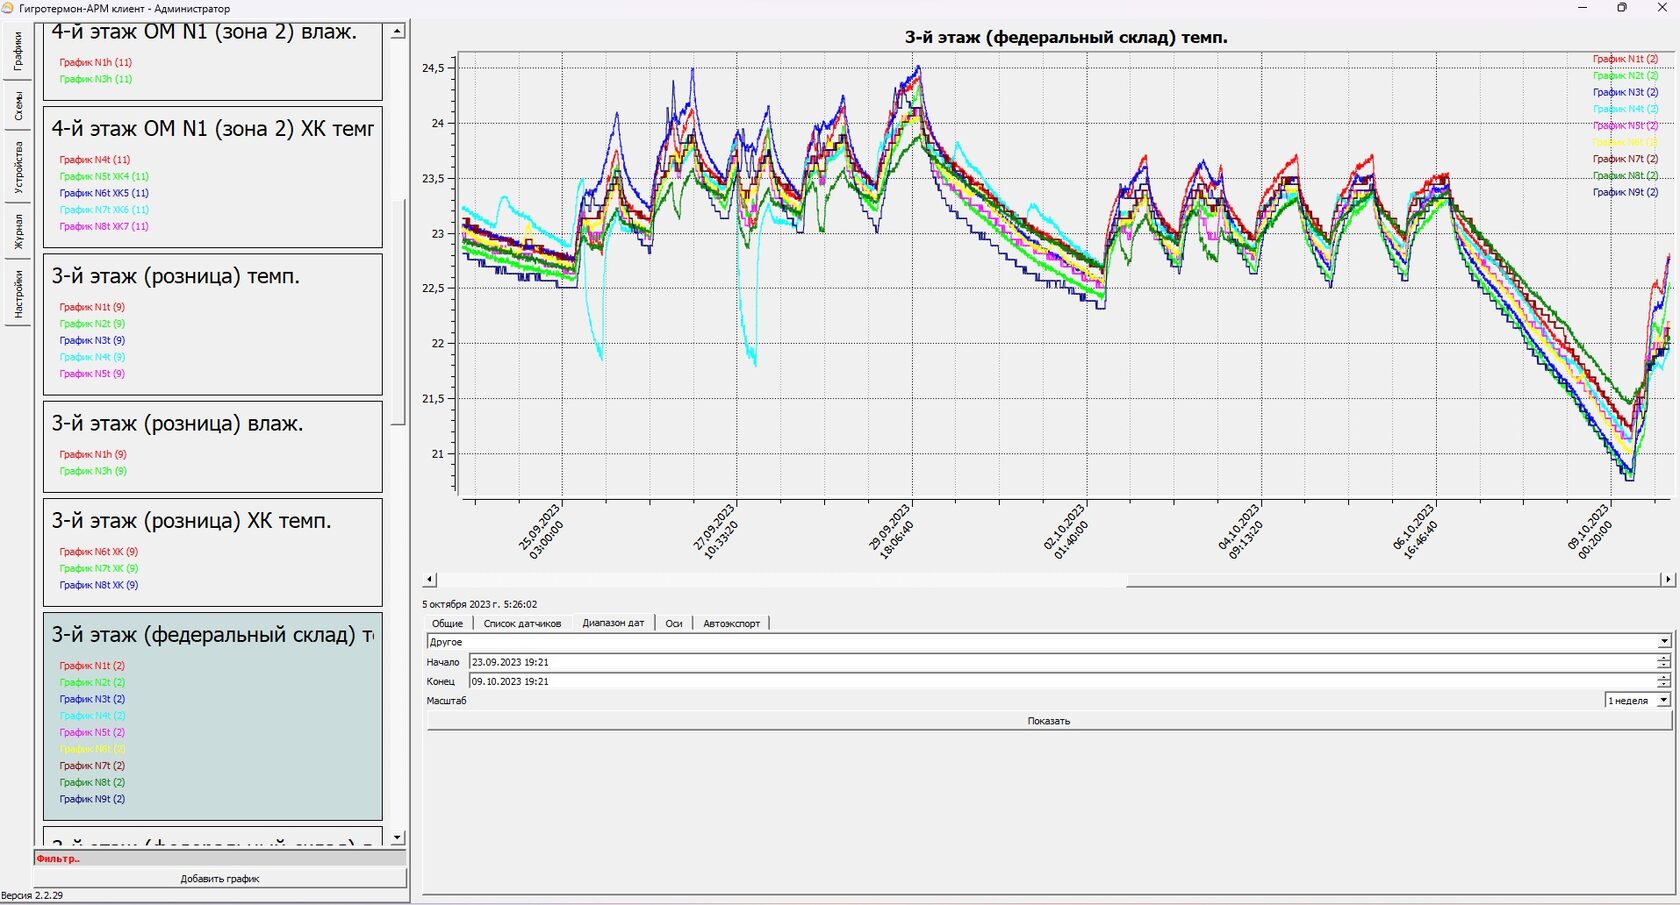Click График N6t ХК (9) entry
Screen dimensions: 1680x905
point(99,551)
